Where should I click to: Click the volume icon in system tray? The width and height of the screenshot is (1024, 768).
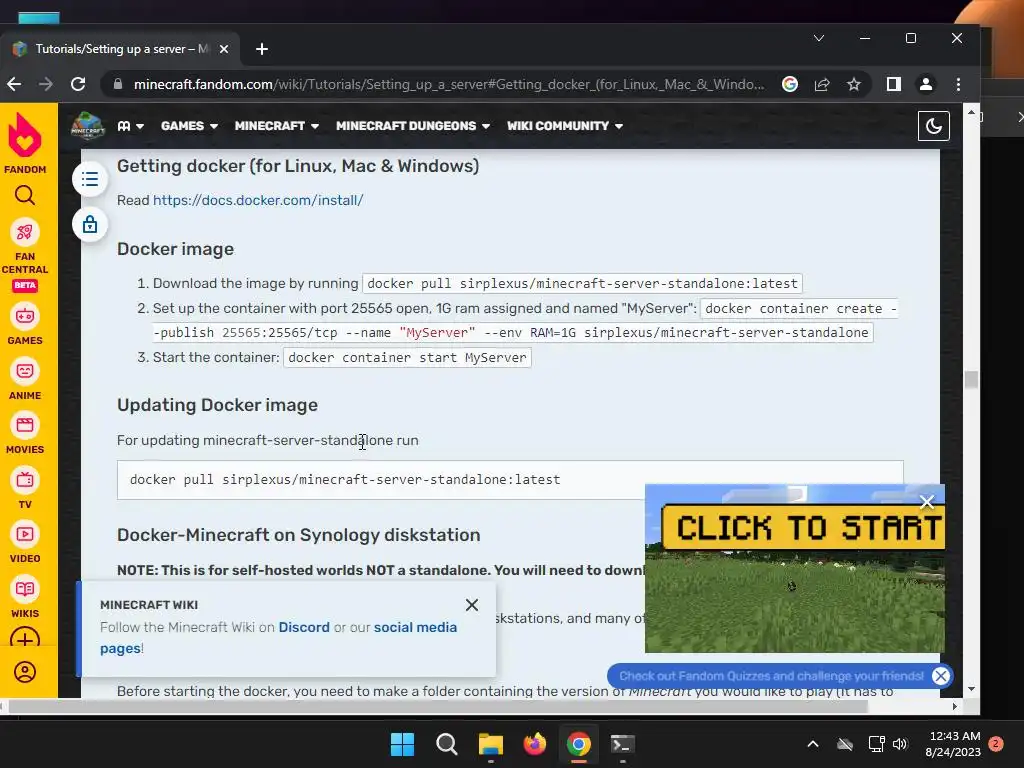pyautogui.click(x=900, y=744)
